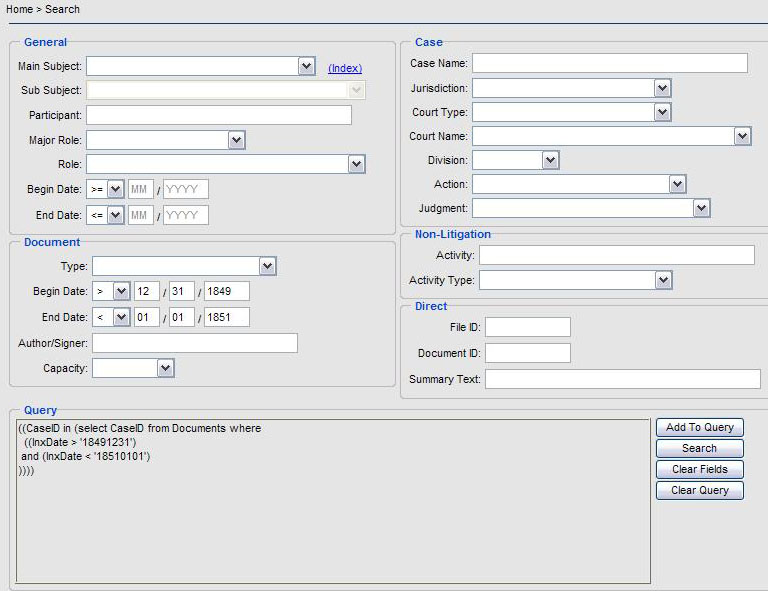Click the General Begin Date year field
This screenshot has height=591, width=768.
click(x=186, y=189)
